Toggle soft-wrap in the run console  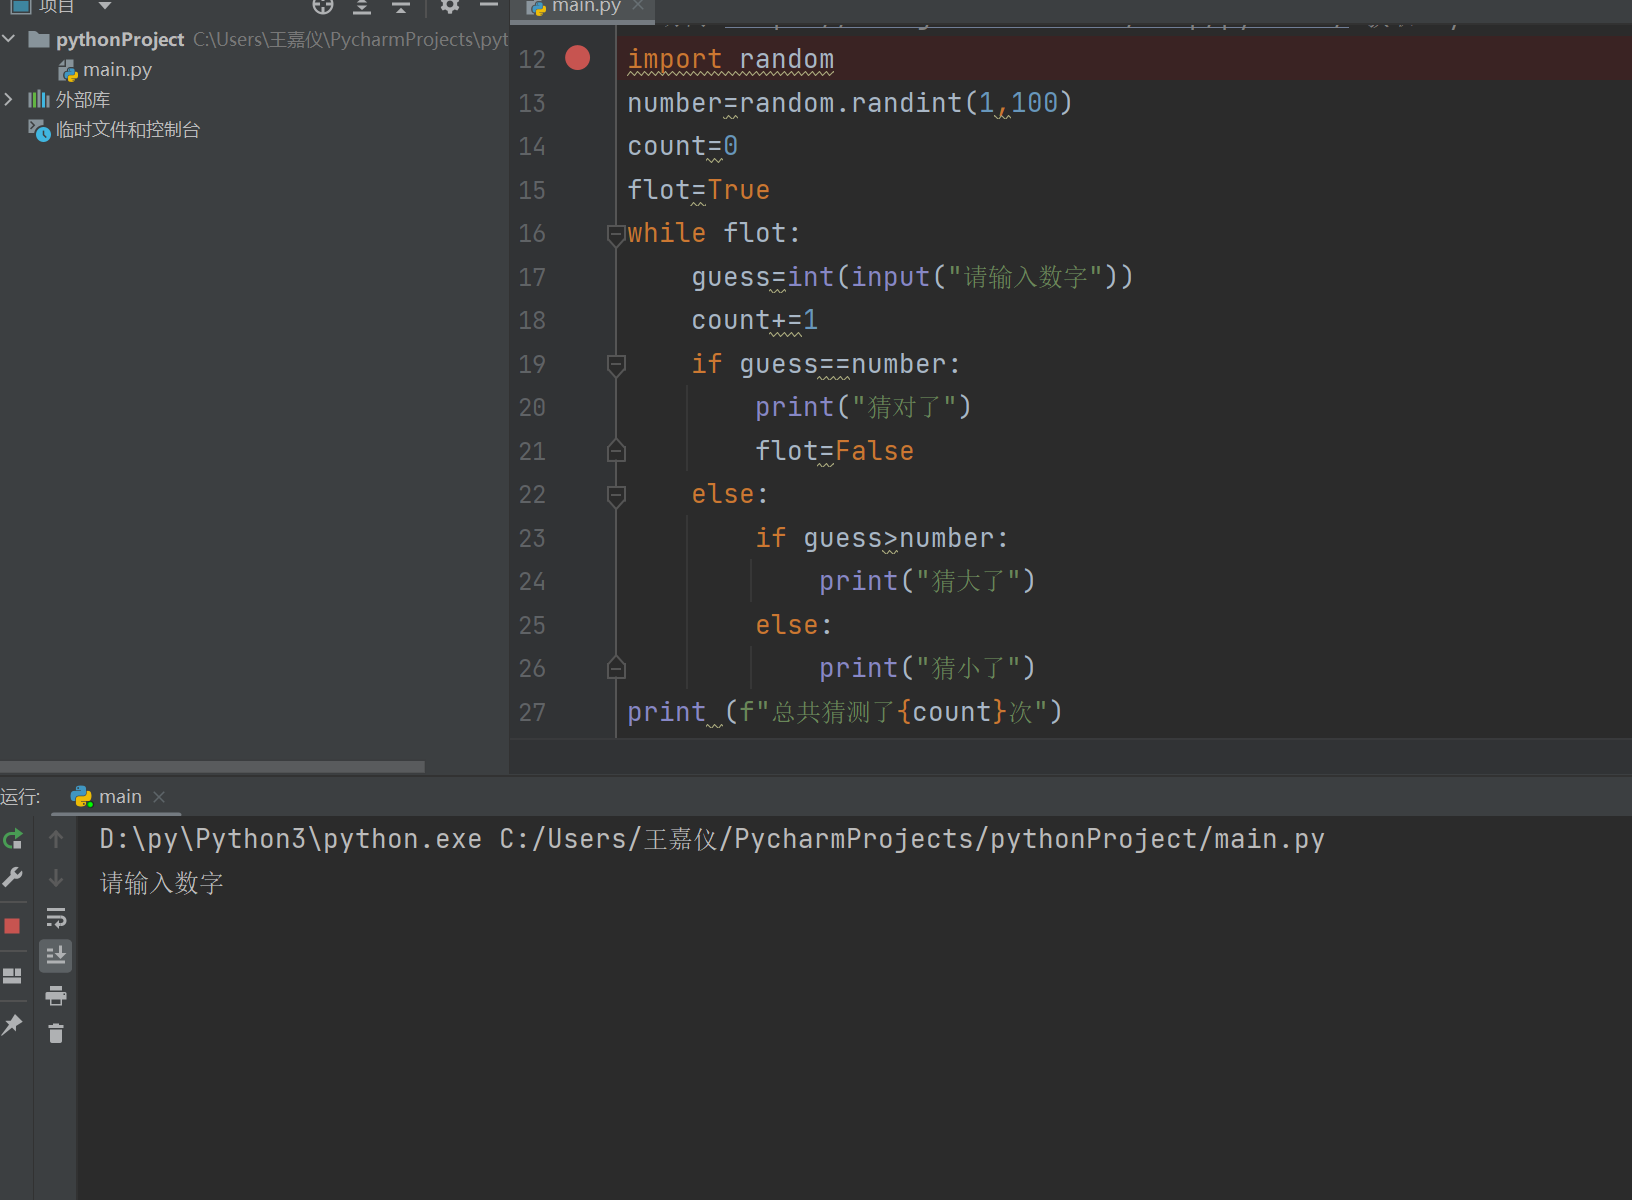tap(56, 918)
